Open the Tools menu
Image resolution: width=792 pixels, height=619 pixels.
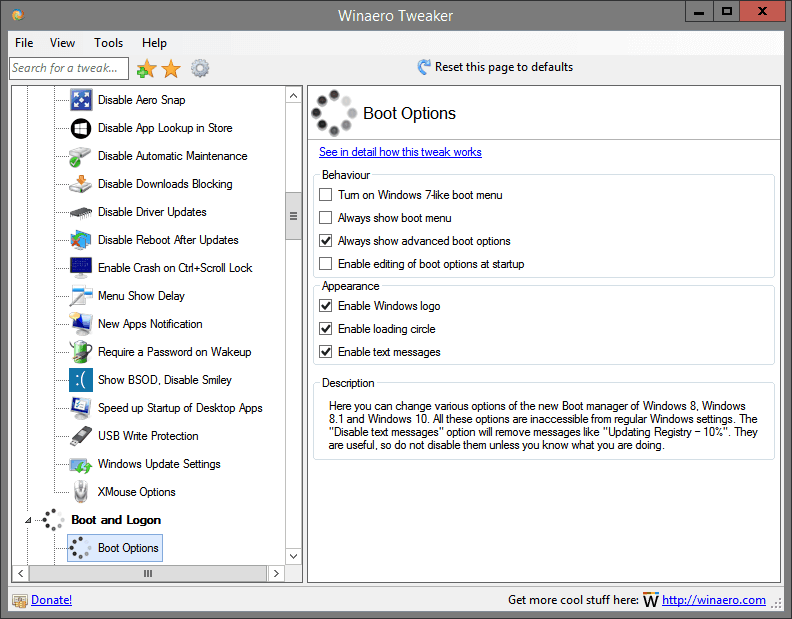tap(109, 43)
